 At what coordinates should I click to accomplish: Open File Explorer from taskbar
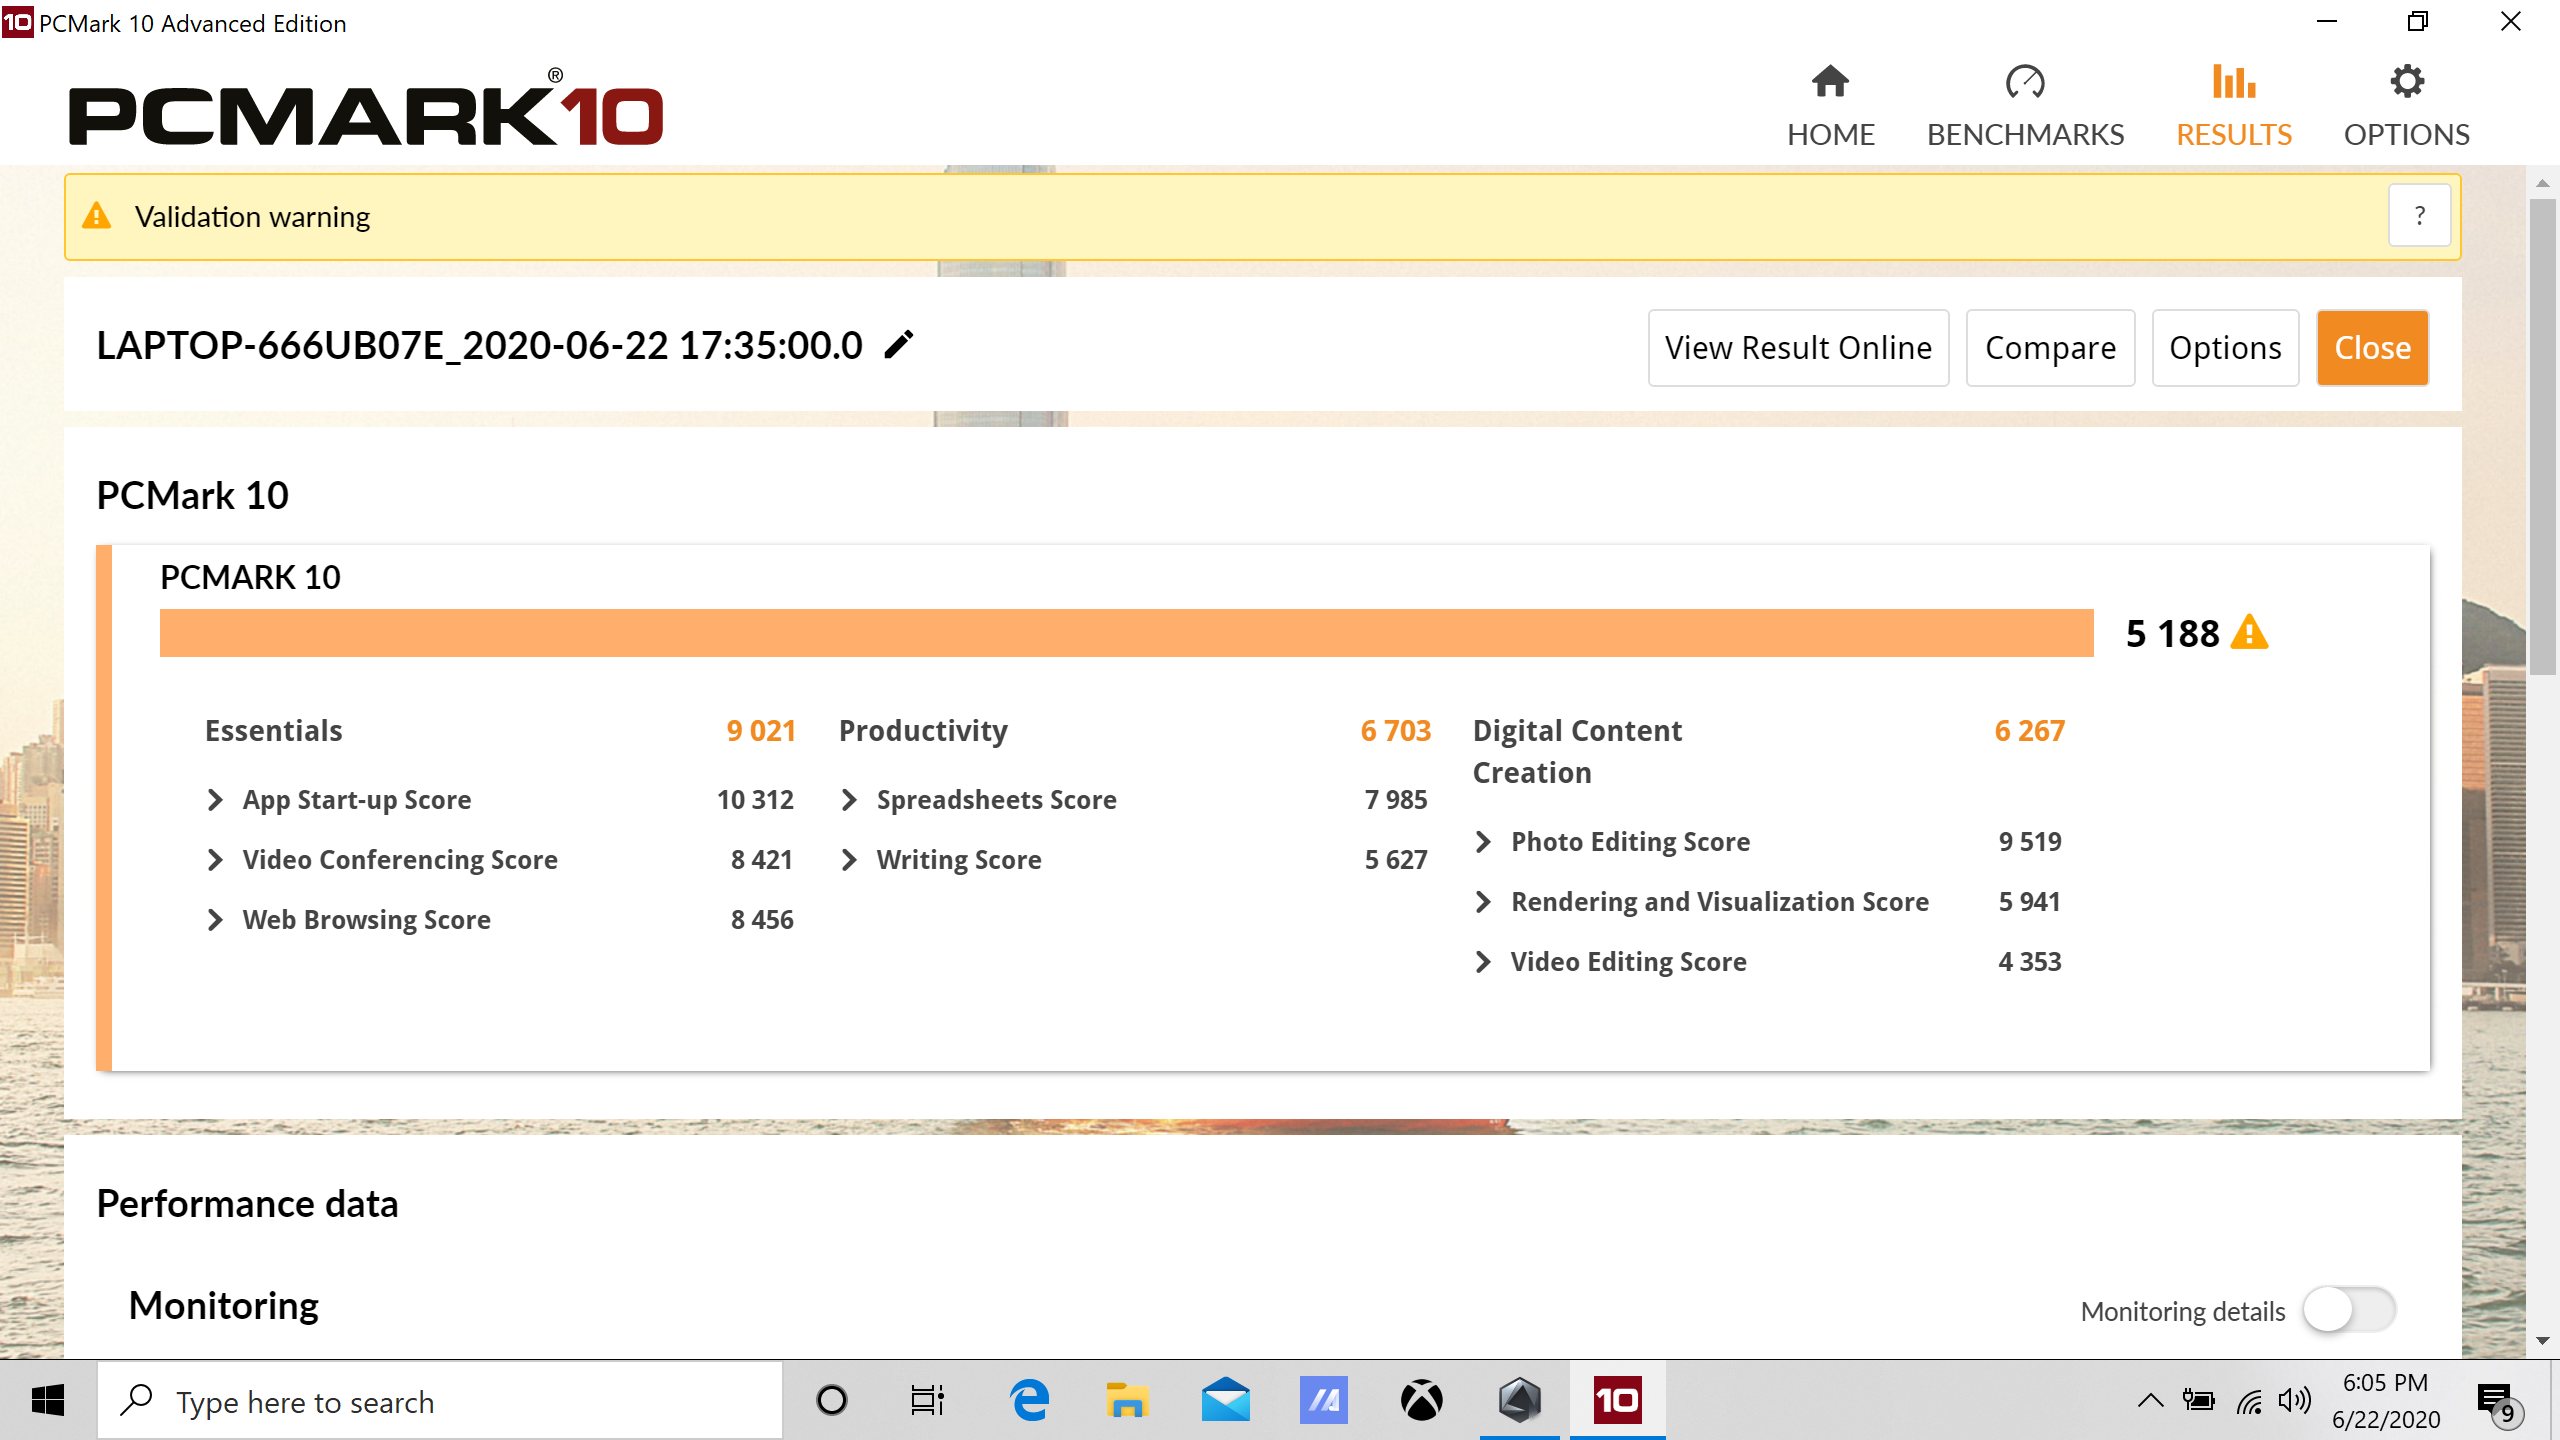tap(1127, 1400)
